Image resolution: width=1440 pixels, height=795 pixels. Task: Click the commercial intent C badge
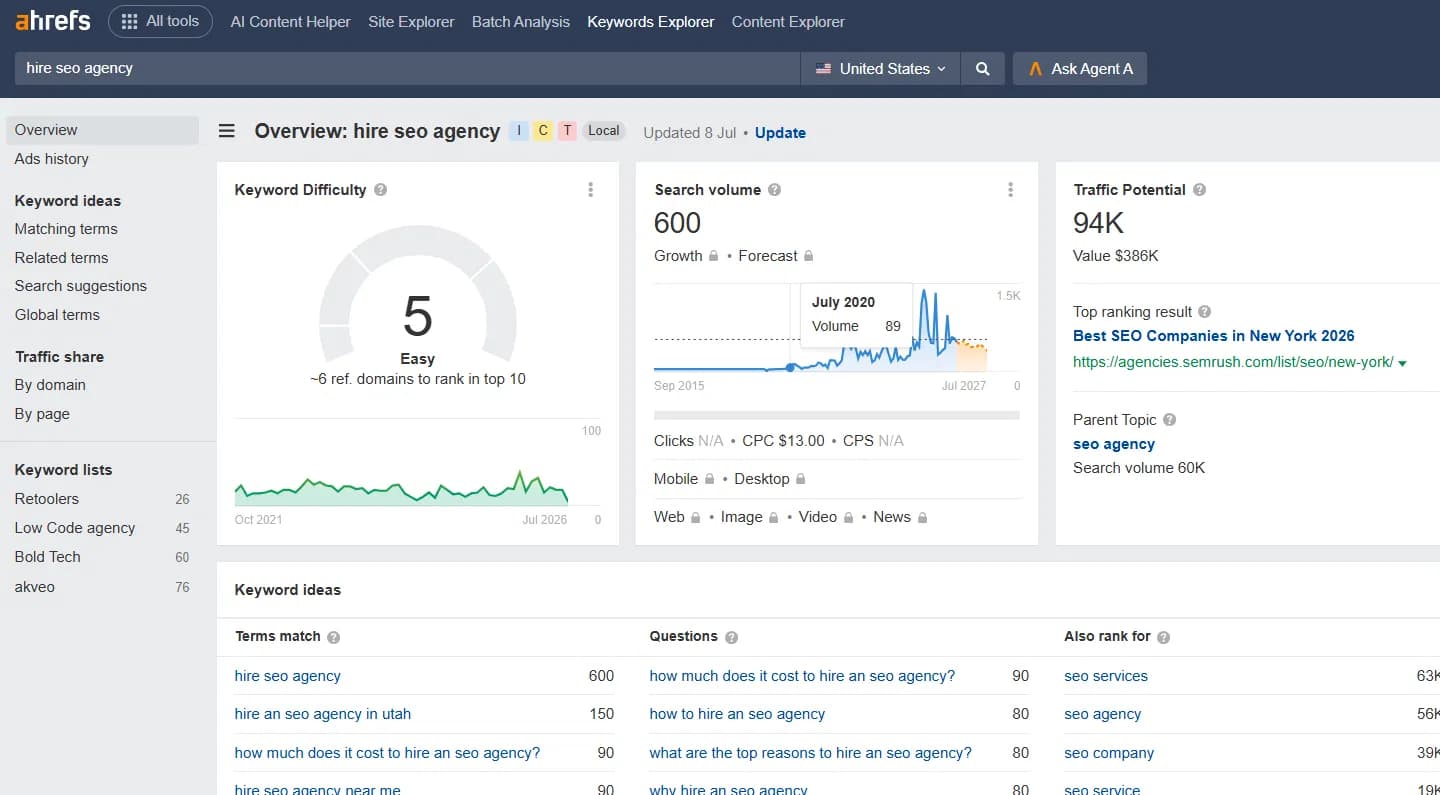pyautogui.click(x=543, y=131)
